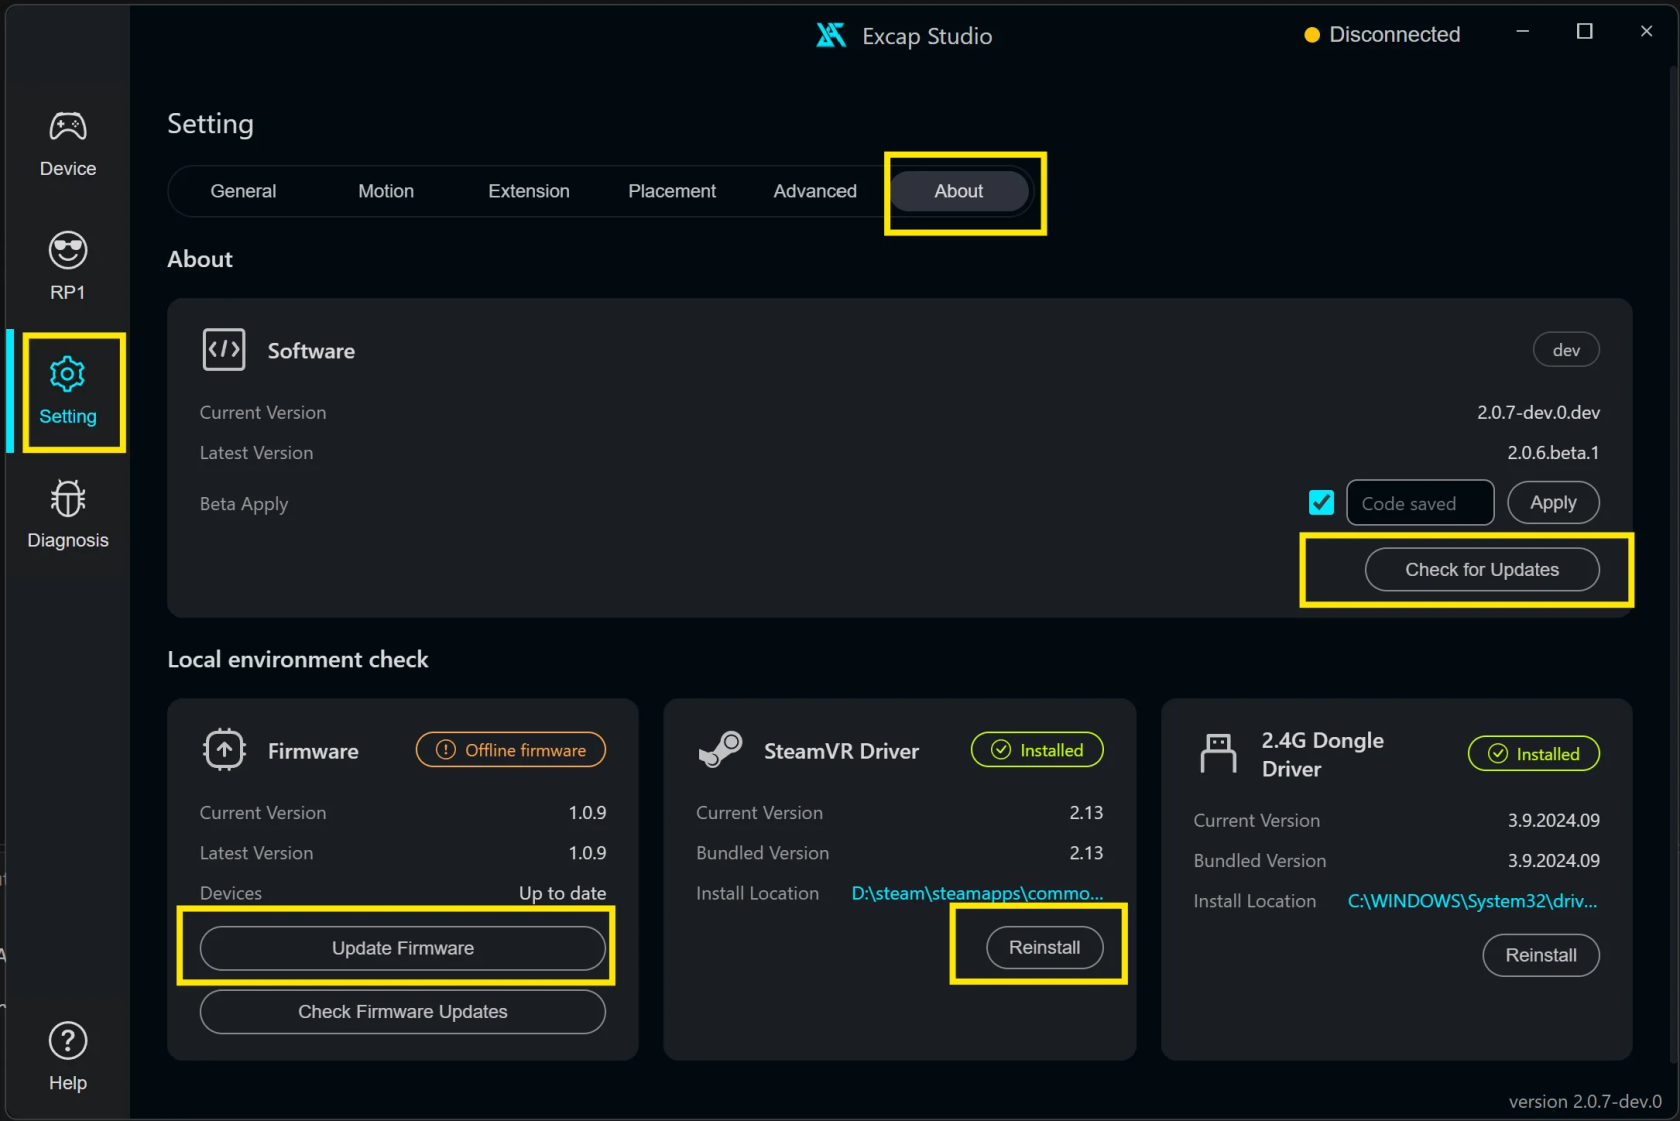Image resolution: width=1680 pixels, height=1121 pixels.
Task: Go to the Advanced tab
Action: coord(815,191)
